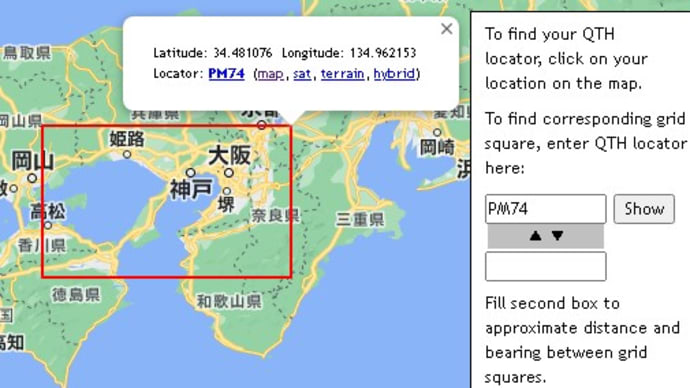
Task: Click the 姫路 city label on map
Action: 127,139
